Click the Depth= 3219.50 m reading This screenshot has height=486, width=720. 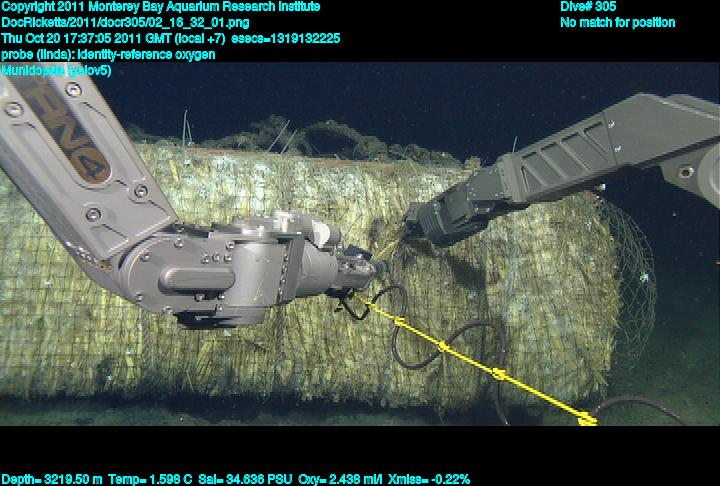click(51, 480)
